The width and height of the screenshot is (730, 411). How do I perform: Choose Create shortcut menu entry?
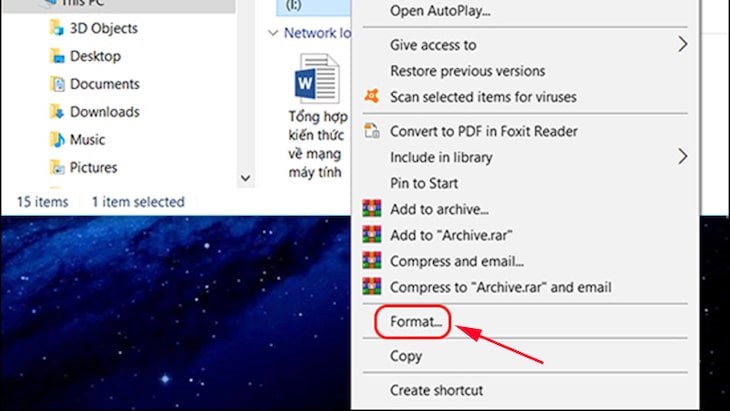[436, 390]
